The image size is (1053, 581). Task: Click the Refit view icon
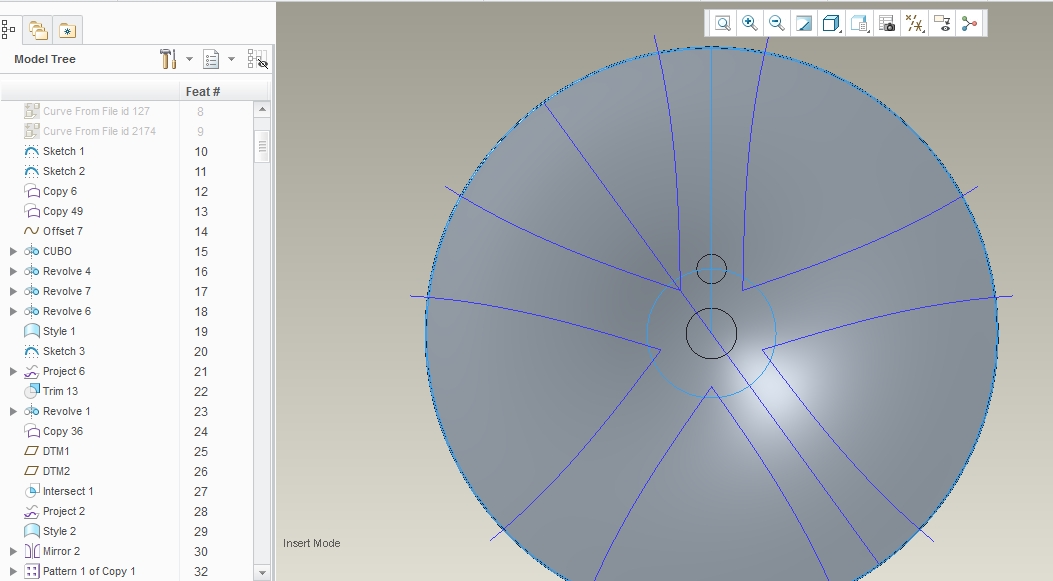(x=723, y=24)
